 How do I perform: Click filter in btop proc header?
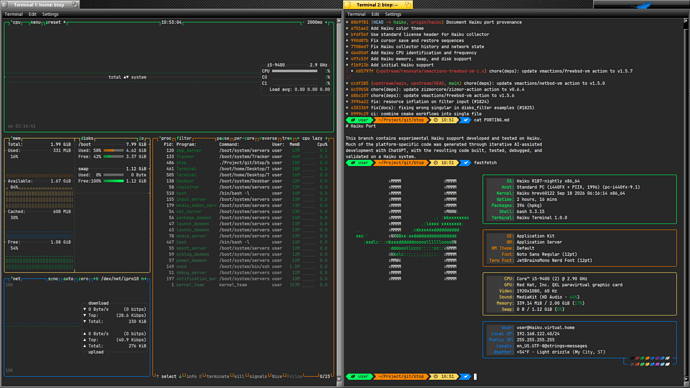[x=184, y=138]
